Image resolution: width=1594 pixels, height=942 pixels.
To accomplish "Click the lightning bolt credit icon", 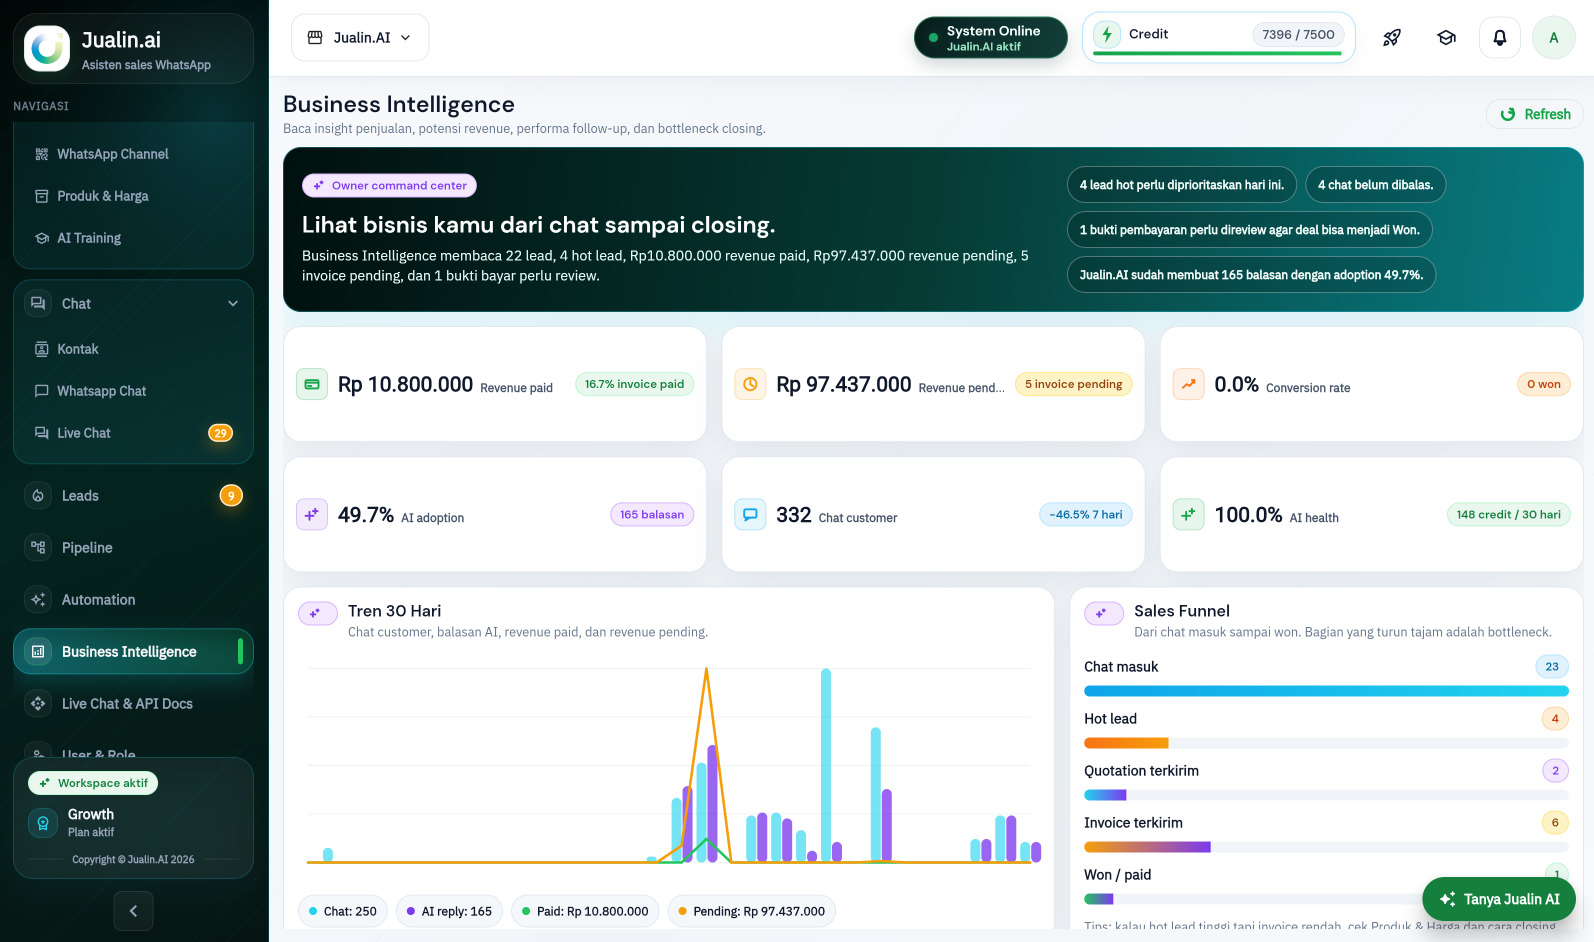I will pyautogui.click(x=1107, y=35).
